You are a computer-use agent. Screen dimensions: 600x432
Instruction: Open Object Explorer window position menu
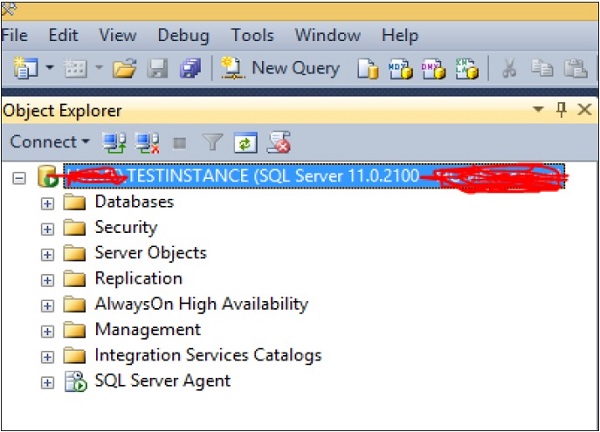pyautogui.click(x=539, y=110)
